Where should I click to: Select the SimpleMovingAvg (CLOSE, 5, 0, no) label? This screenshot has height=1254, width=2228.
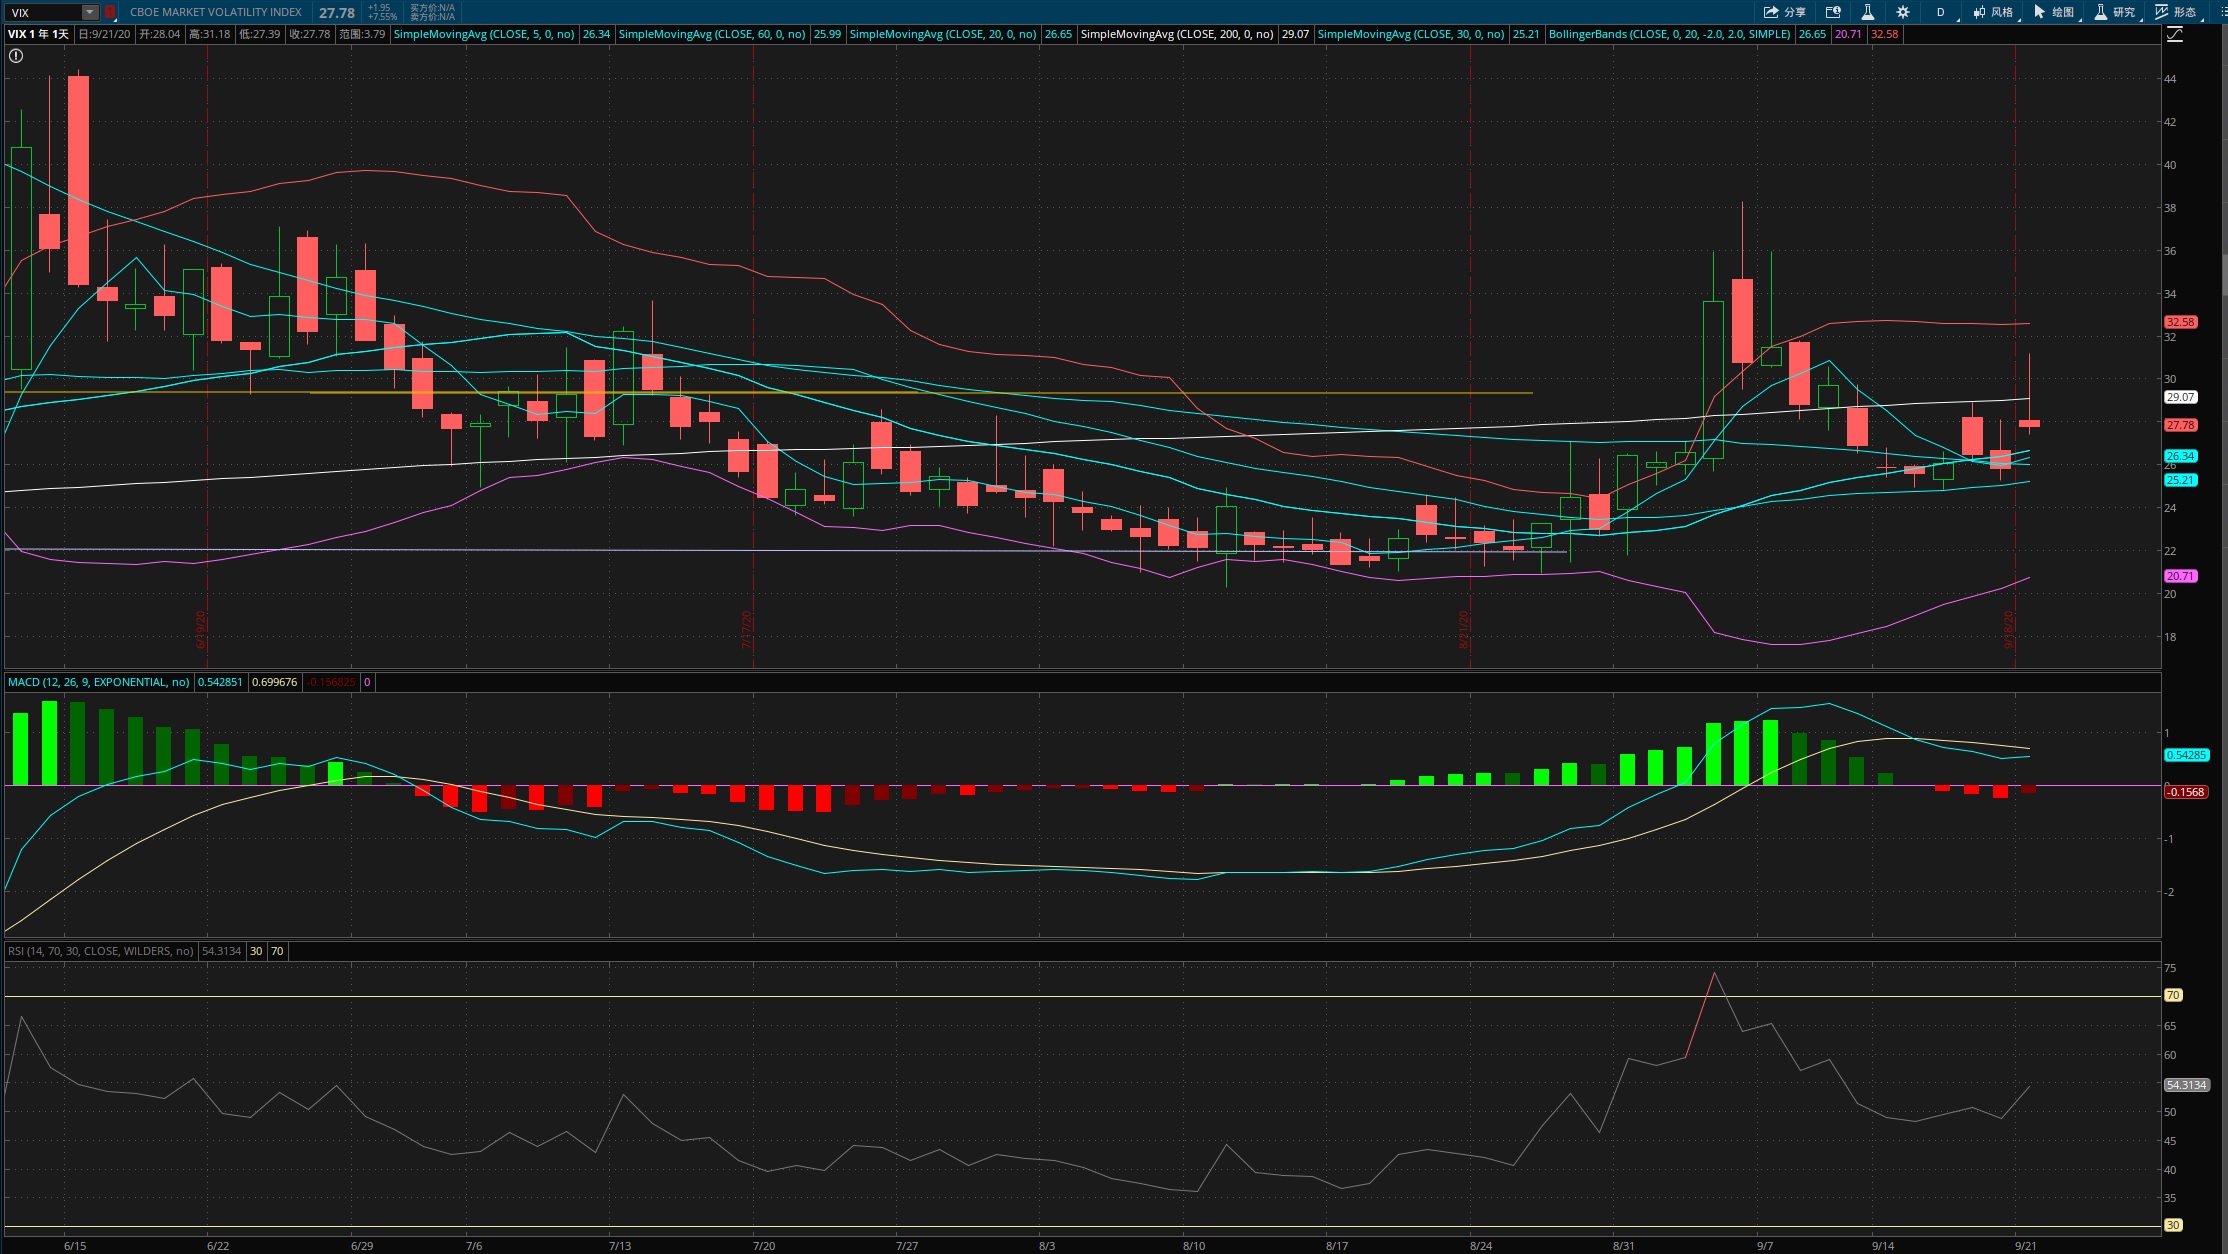pos(484,34)
